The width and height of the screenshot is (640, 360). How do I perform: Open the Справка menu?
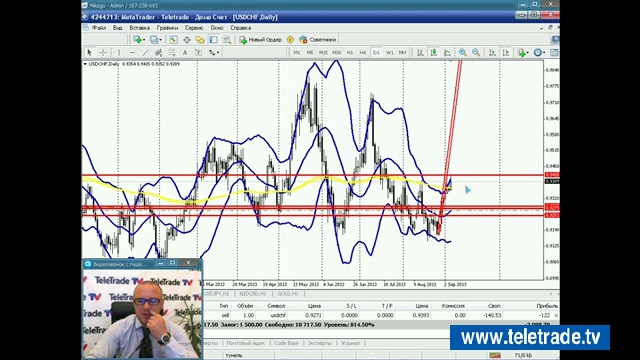click(x=241, y=28)
